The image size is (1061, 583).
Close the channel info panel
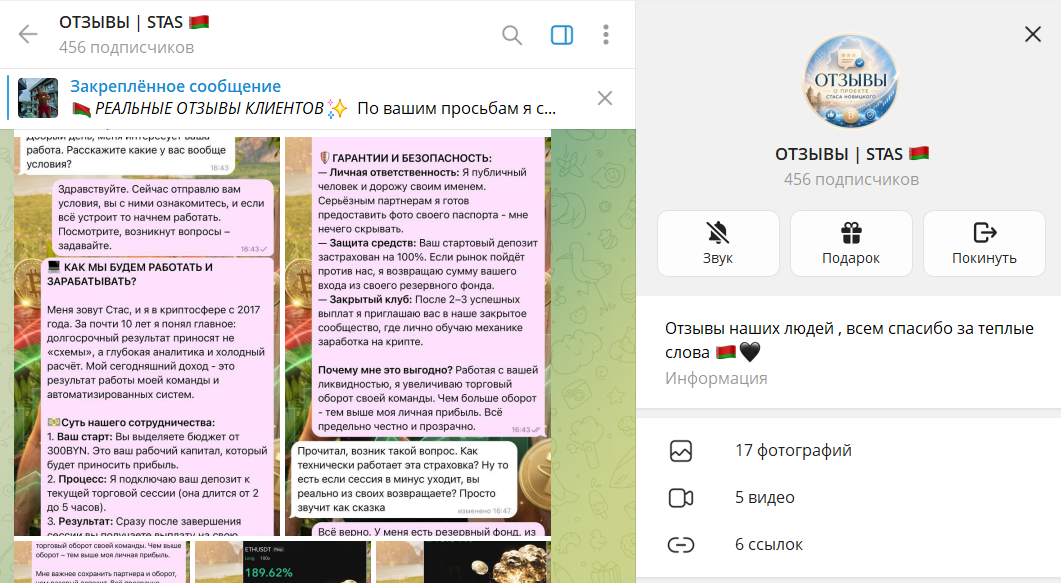pyautogui.click(x=1033, y=34)
